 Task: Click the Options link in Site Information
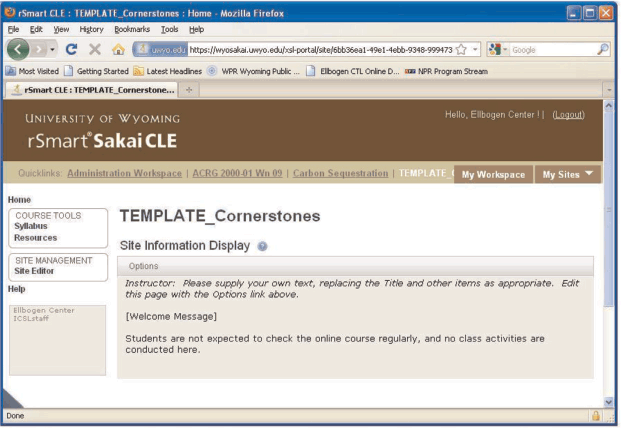click(x=143, y=266)
